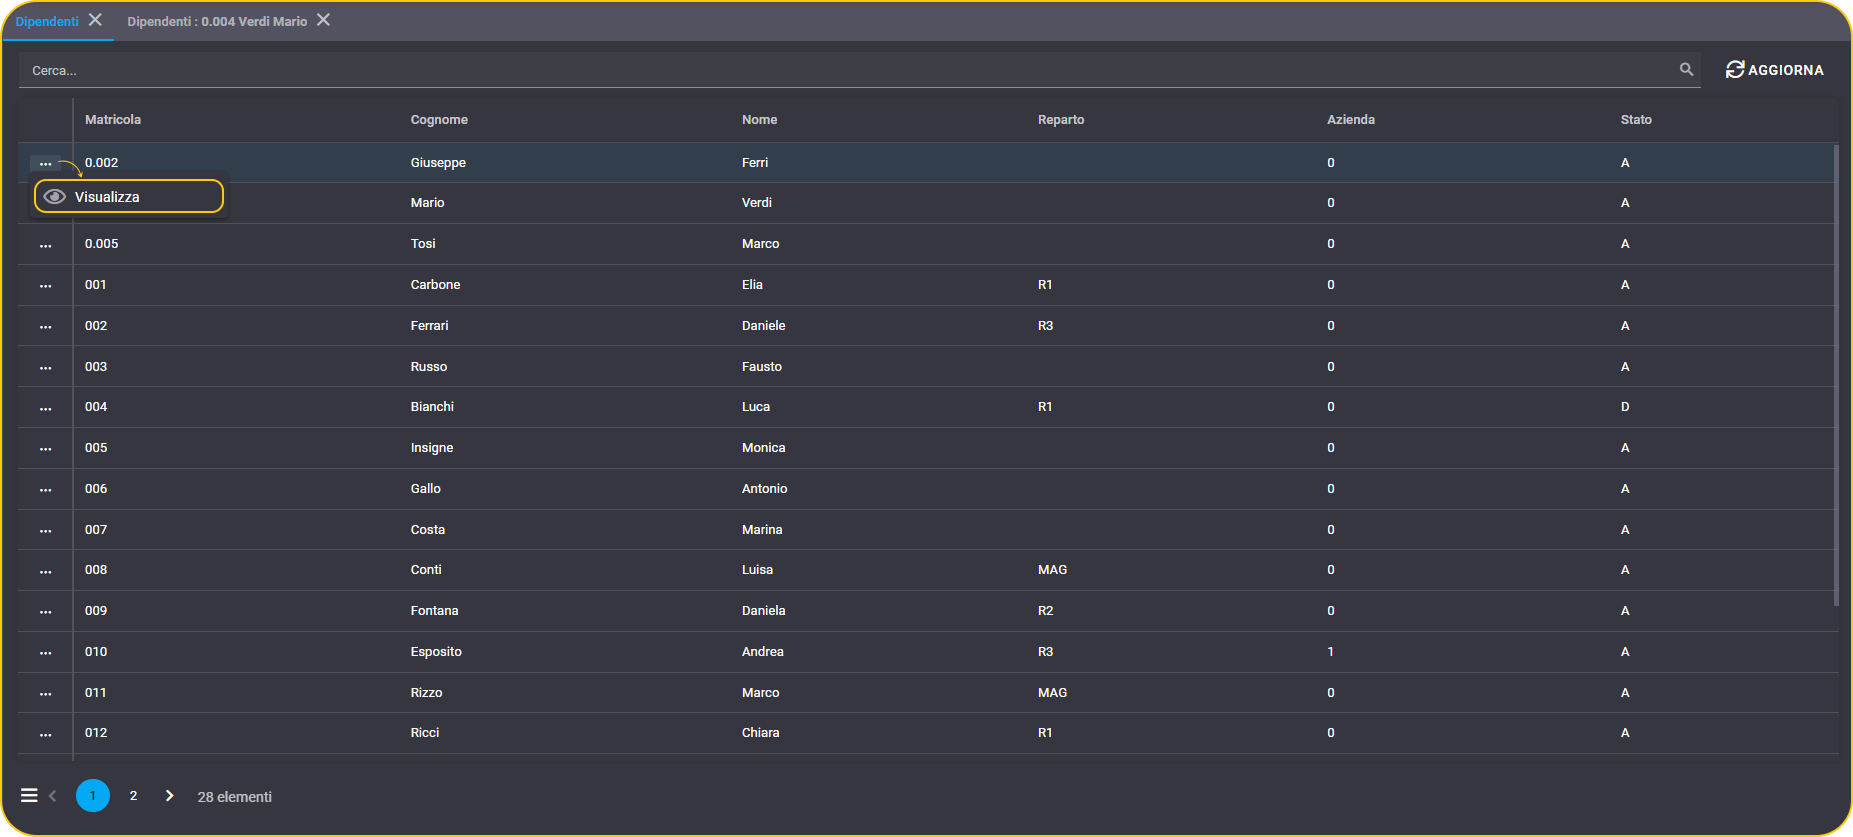The image size is (1853, 837).
Task: Close the 0.004 Verdi Mario tab
Action: pos(323,20)
